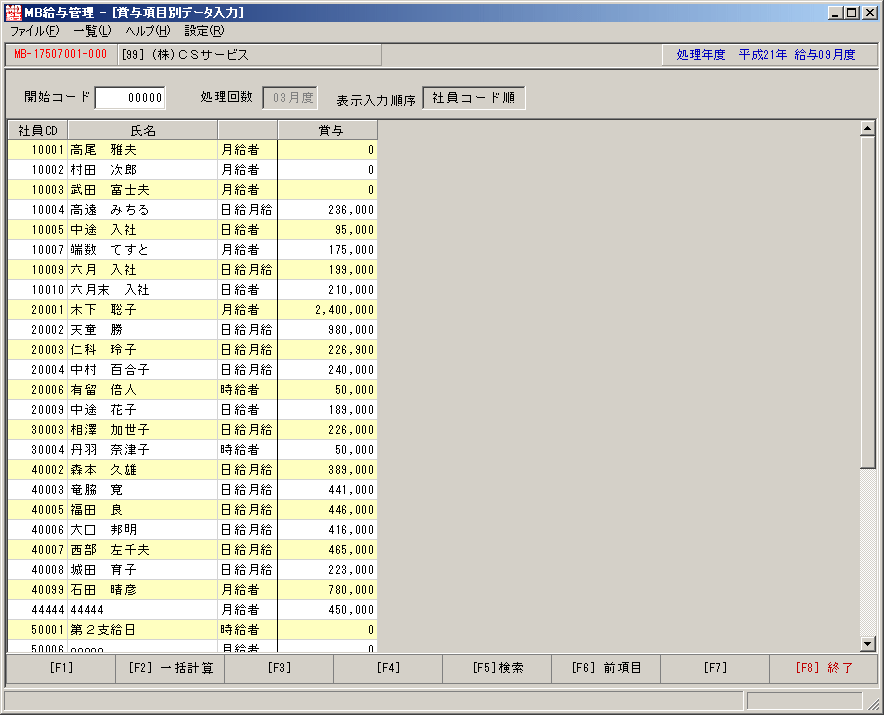Click the 開始コード input field
Image resolution: width=884 pixels, height=715 pixels.
(x=130, y=98)
